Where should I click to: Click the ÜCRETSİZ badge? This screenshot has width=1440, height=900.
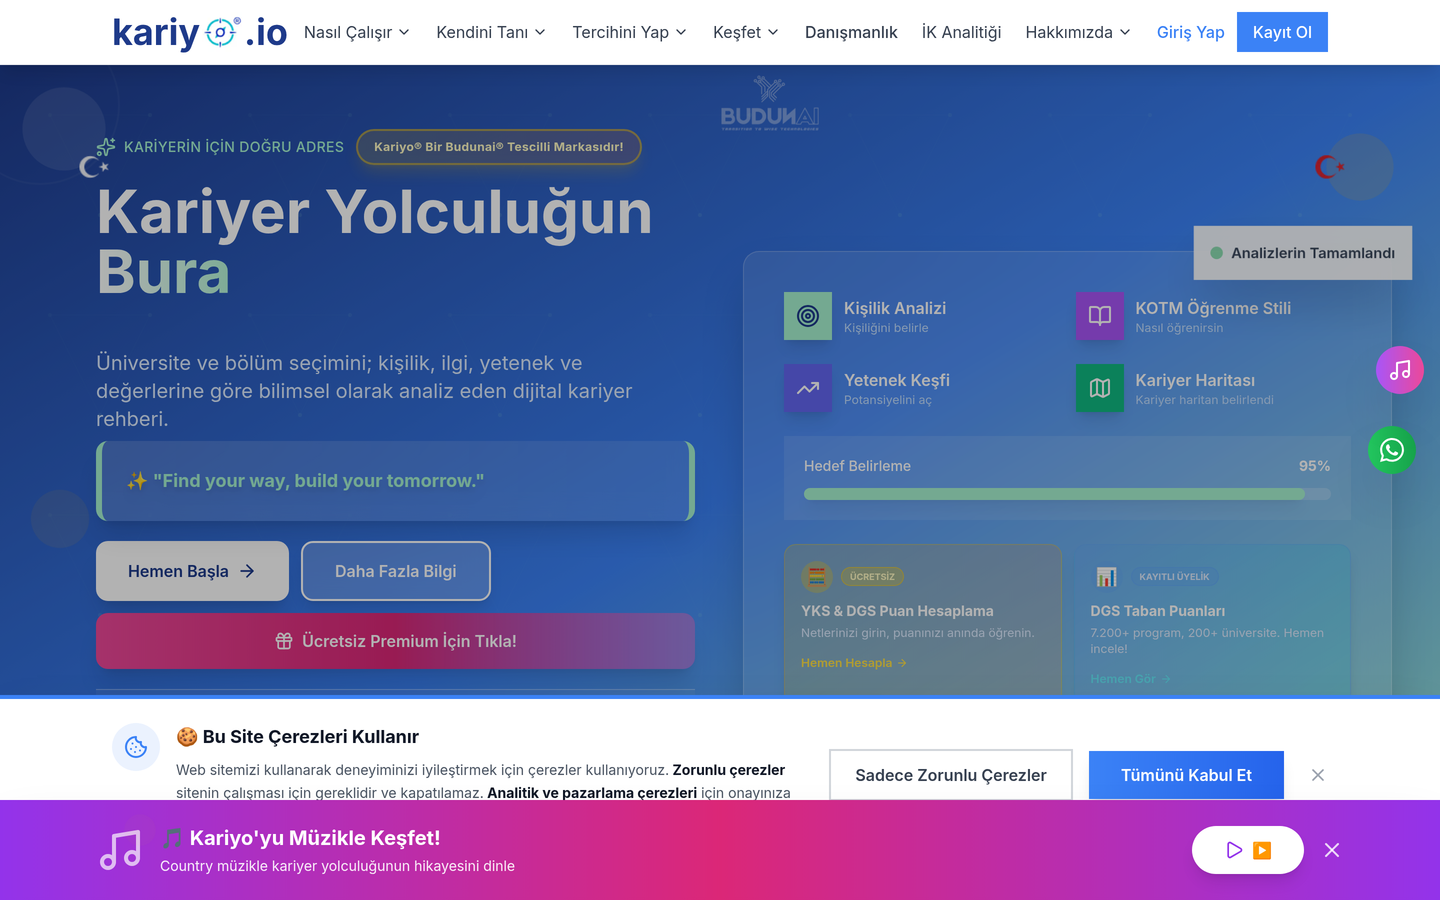(872, 576)
